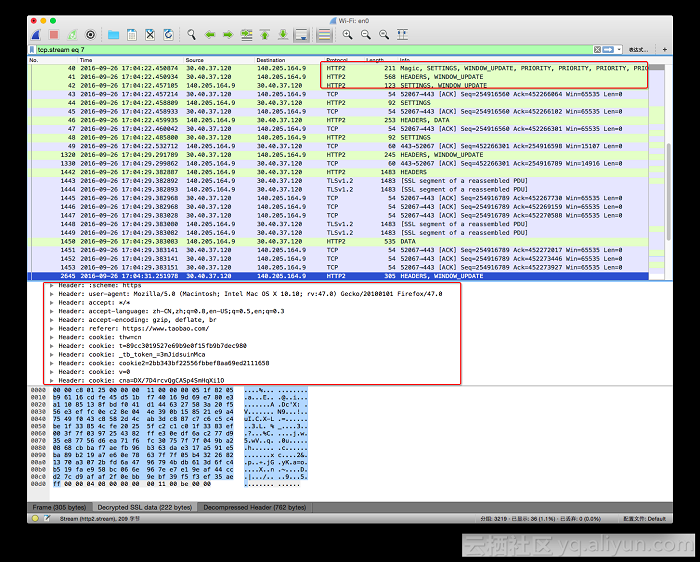The width and height of the screenshot is (700, 562).
Task: Select packet 1442 HEADERS row
Action: (338, 172)
